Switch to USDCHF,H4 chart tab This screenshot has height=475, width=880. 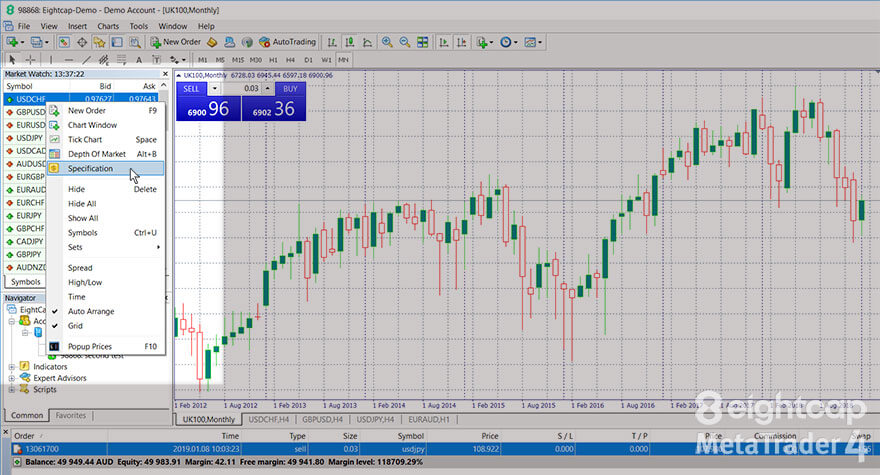[268, 419]
